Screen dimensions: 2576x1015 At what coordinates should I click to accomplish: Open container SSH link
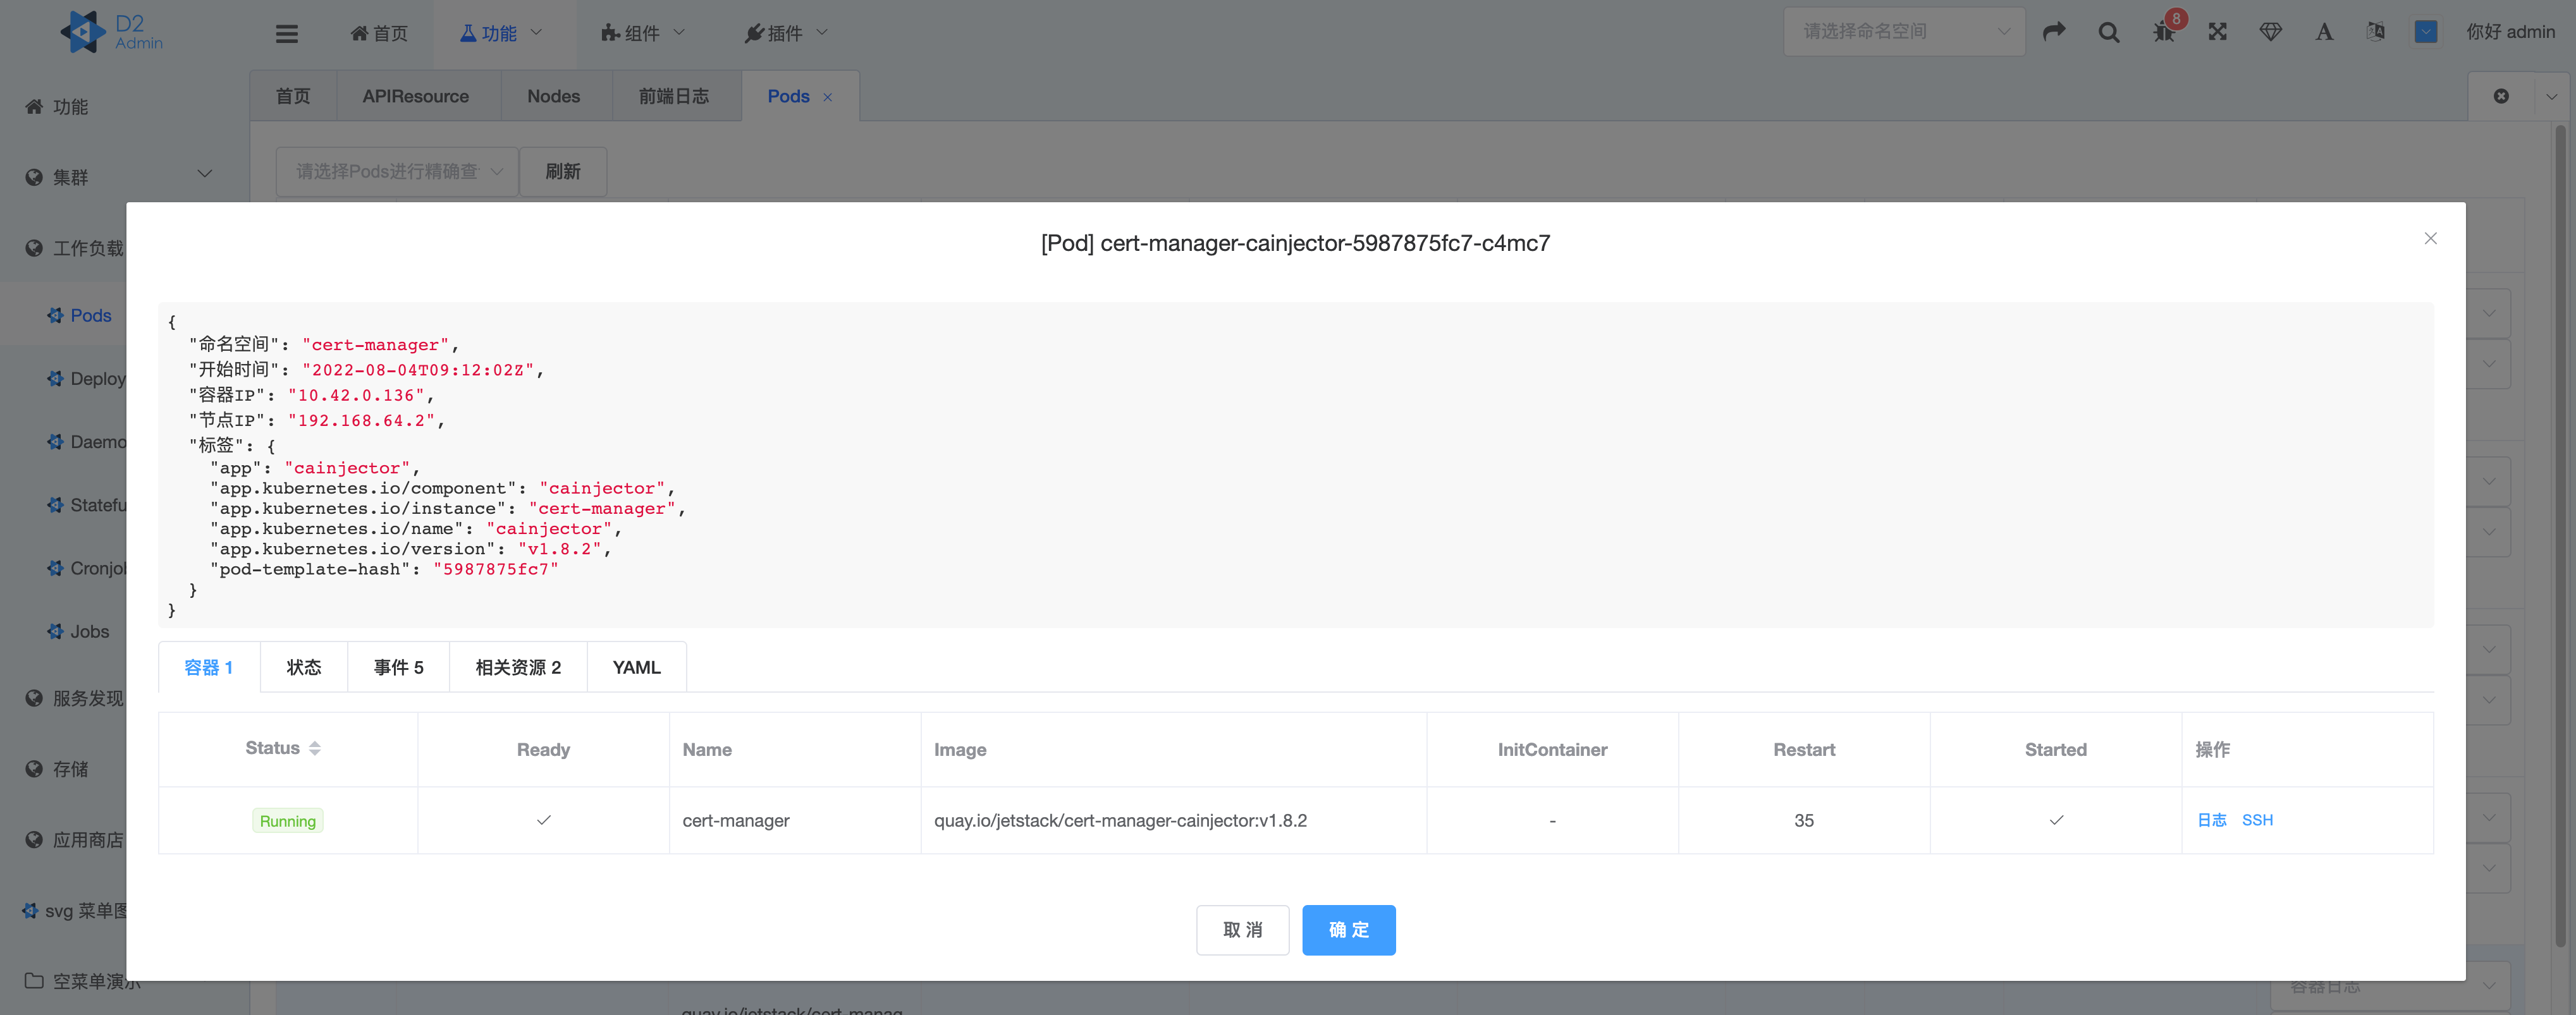pos(2257,820)
